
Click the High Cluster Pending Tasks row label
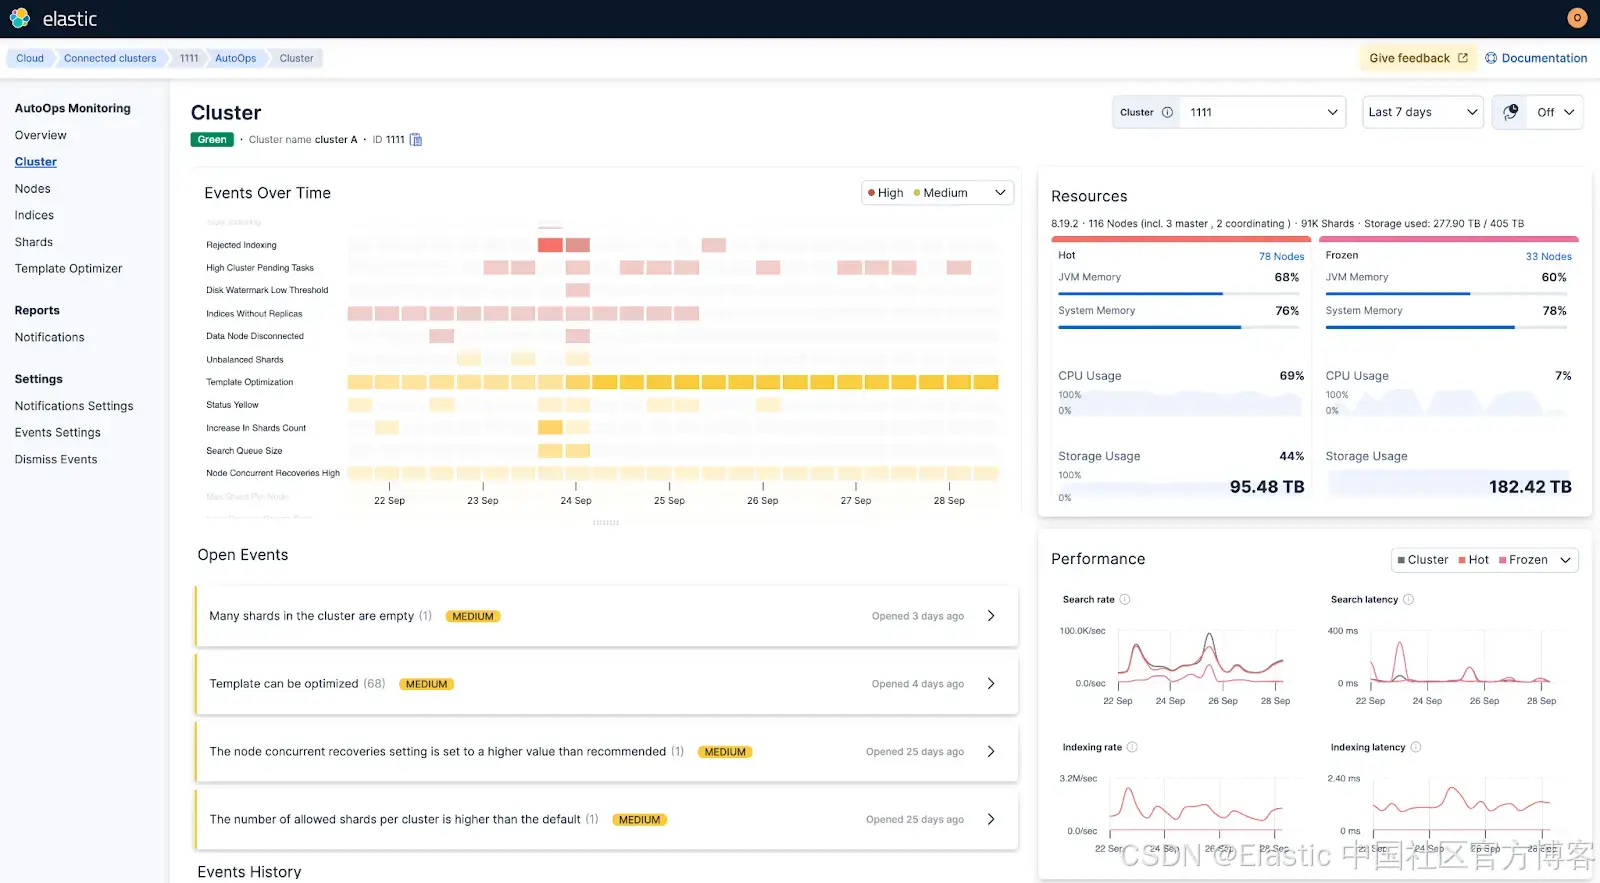point(260,268)
